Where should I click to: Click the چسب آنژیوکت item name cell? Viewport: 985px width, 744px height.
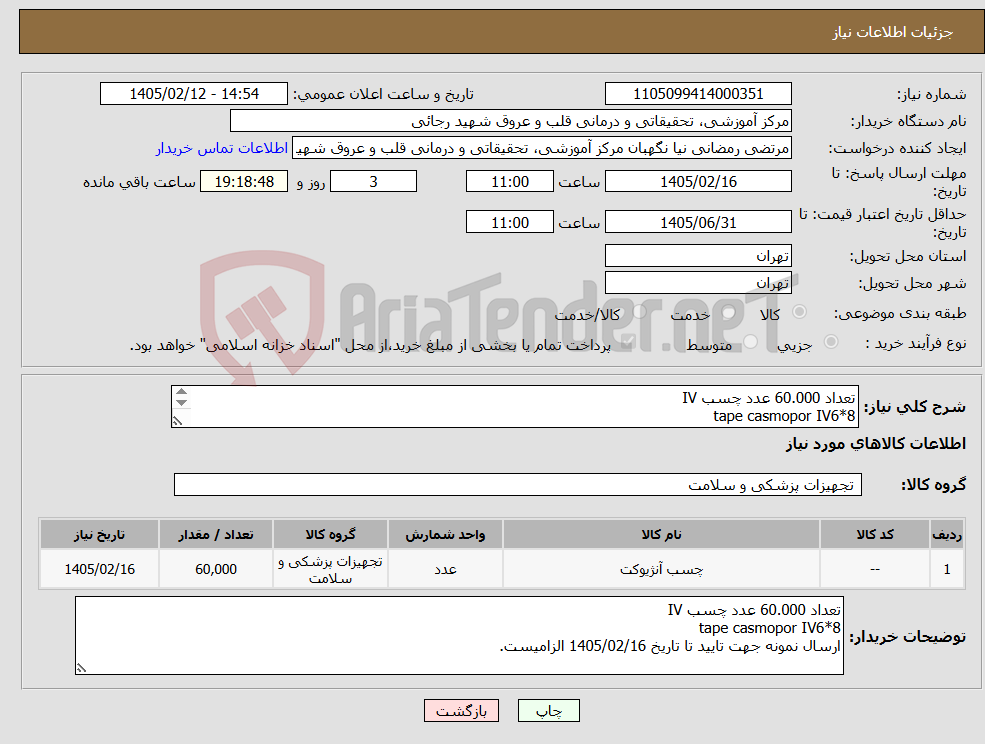[x=661, y=569]
